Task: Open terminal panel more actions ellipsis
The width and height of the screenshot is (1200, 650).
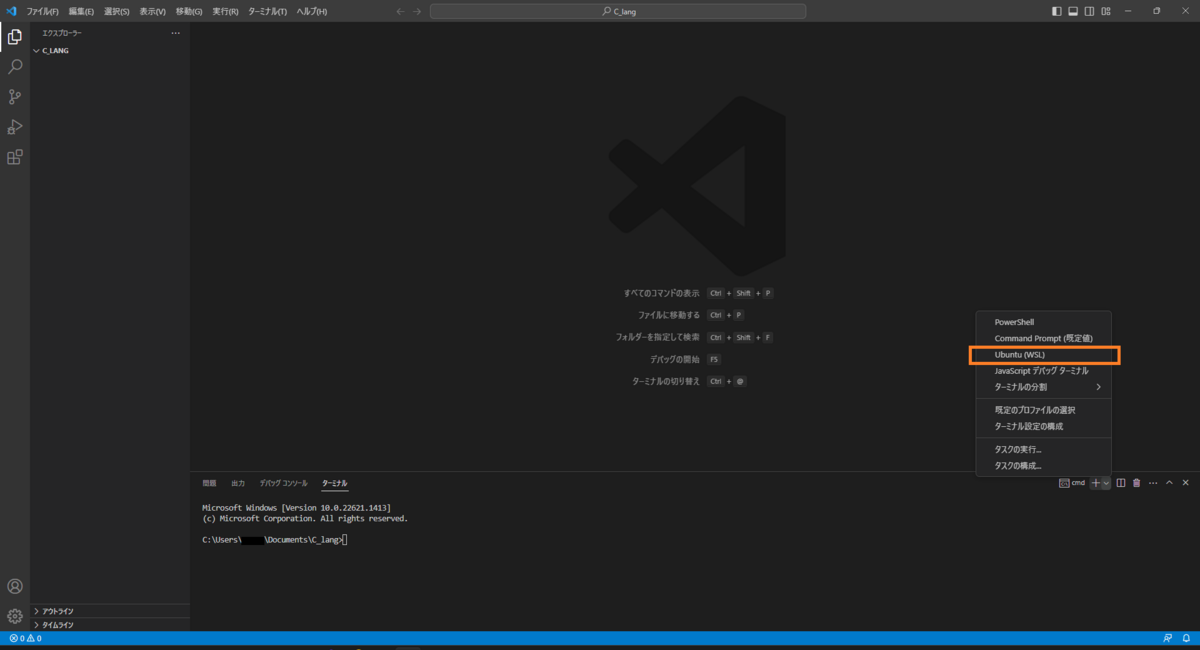Action: (x=1152, y=483)
